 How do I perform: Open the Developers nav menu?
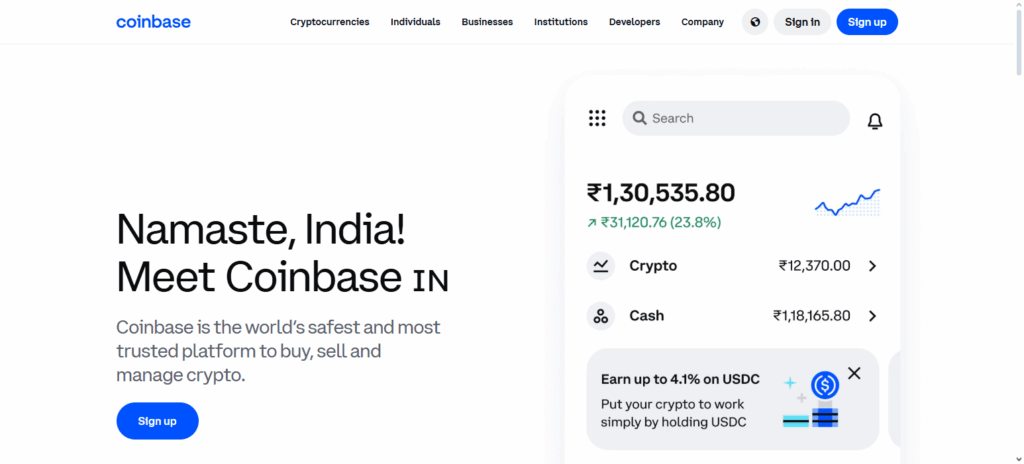click(634, 22)
